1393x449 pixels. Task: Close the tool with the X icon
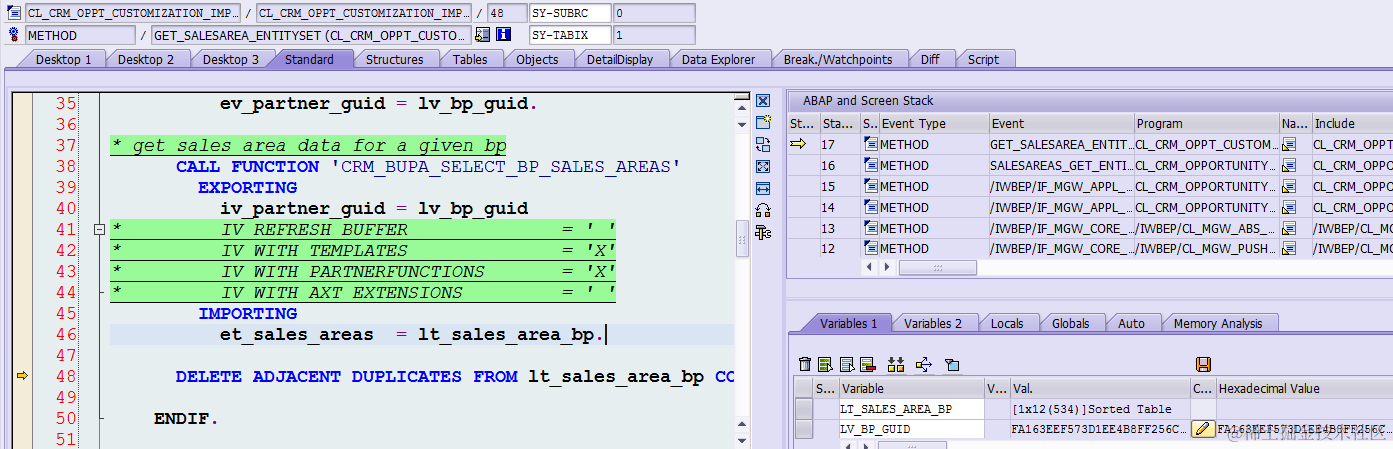click(763, 101)
